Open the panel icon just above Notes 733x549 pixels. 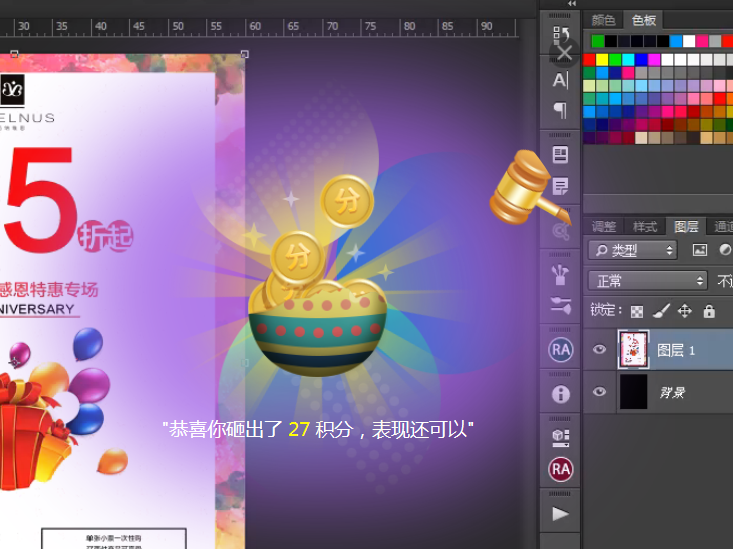[560, 154]
